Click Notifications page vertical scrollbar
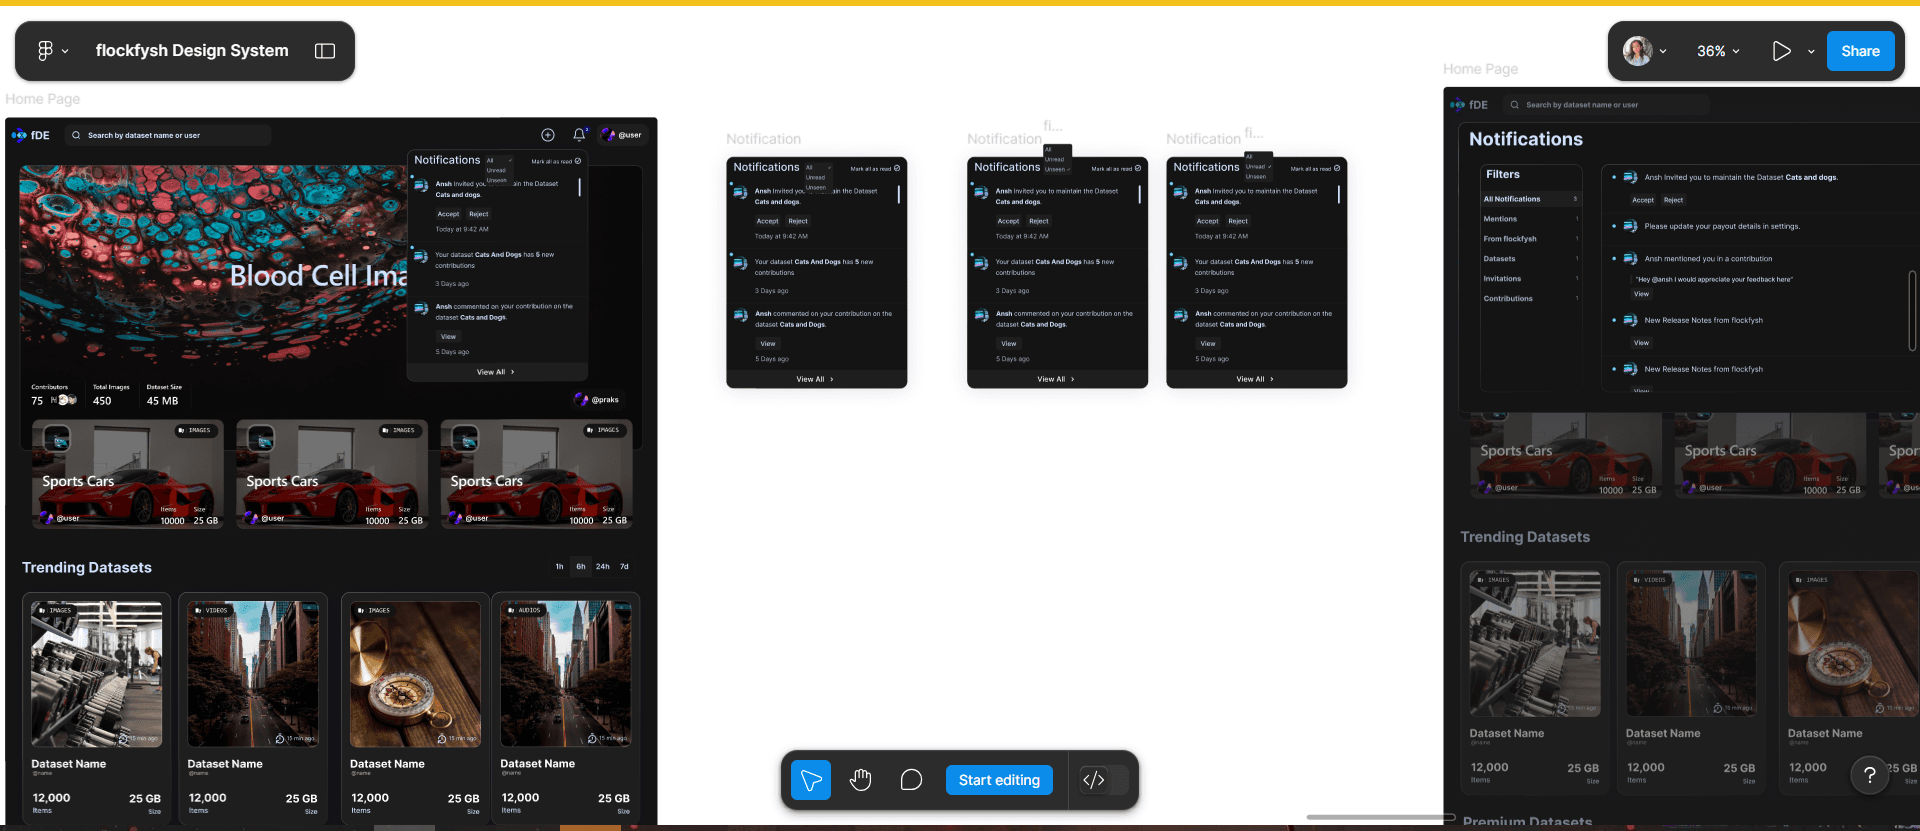Image resolution: width=1920 pixels, height=831 pixels. click(x=1912, y=310)
